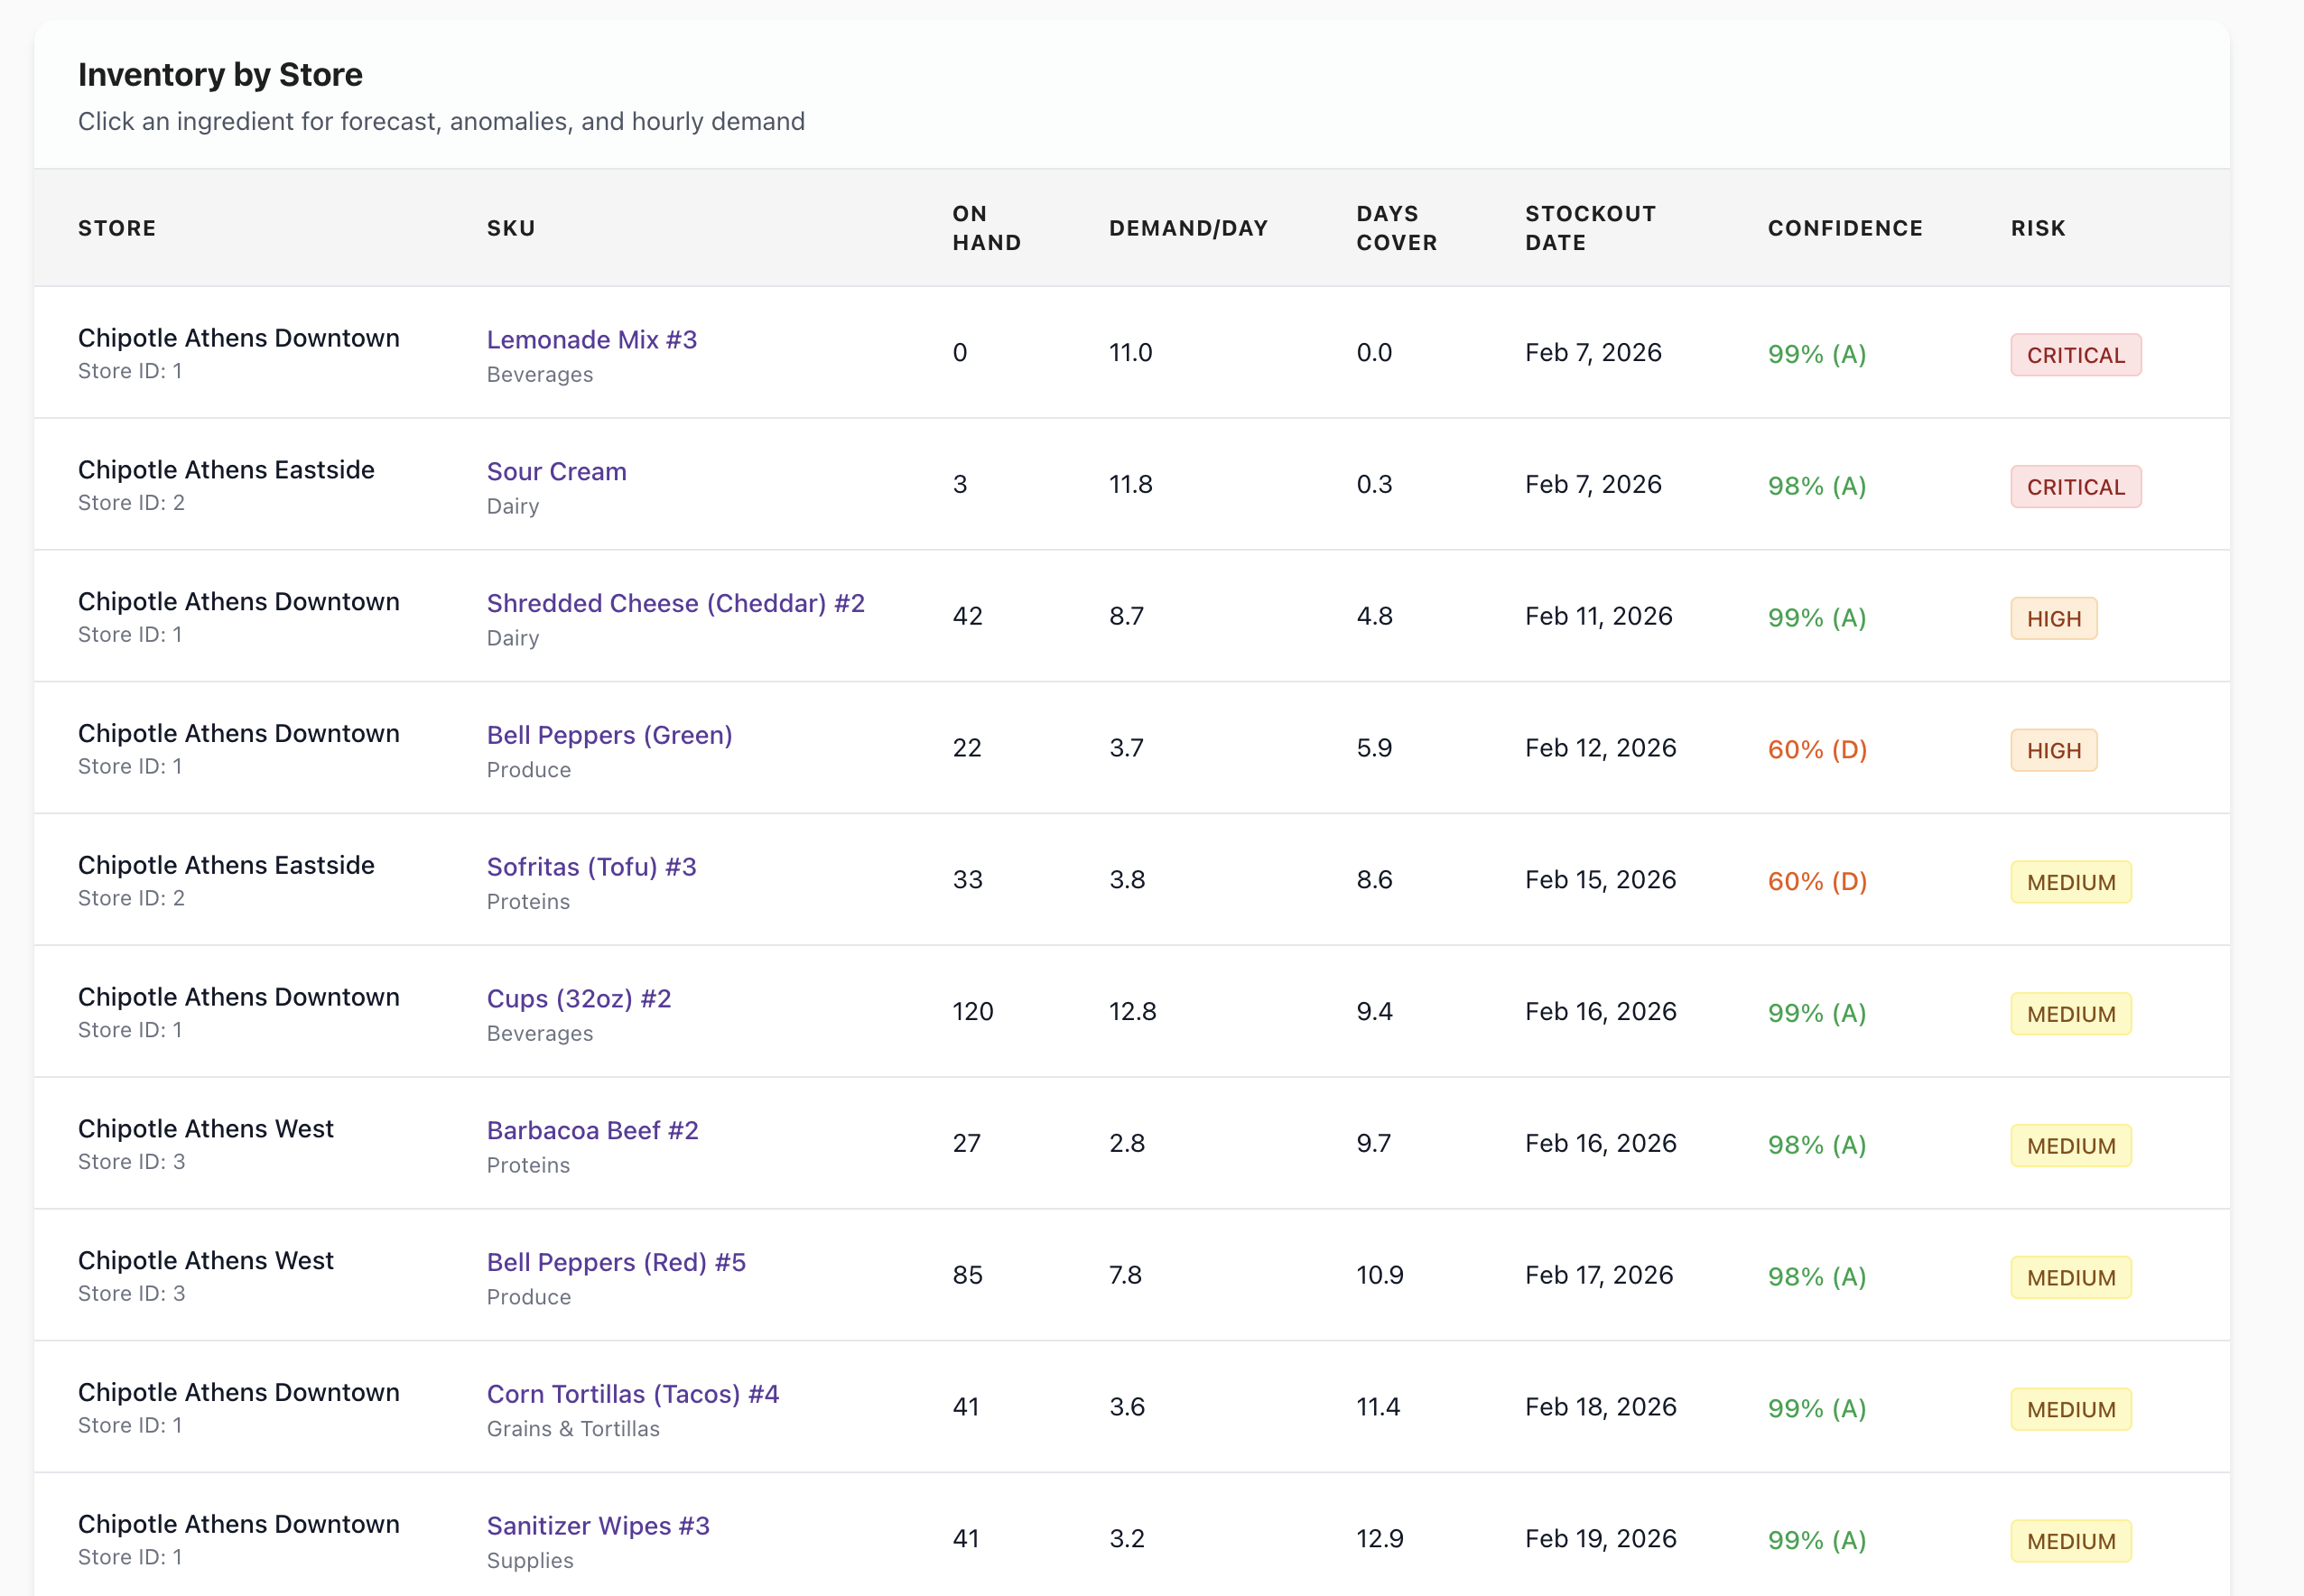Click the Sour Cream SKU link
Screen dimensions: 2304x1596
click(556, 472)
